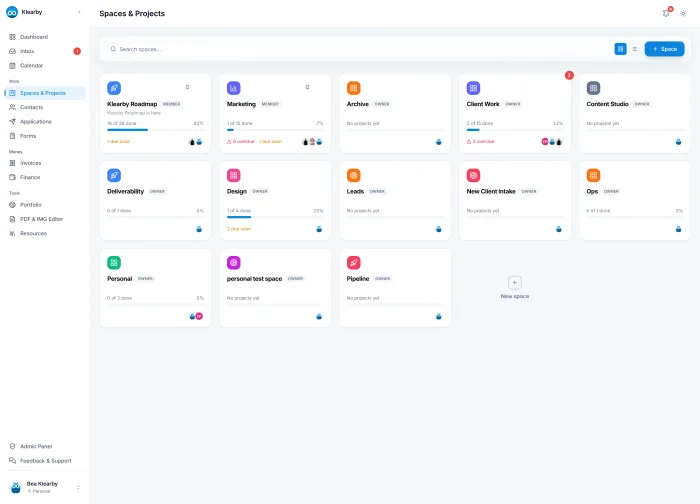Screen dimensions: 700x504
Task: Click the owner avatar on Ops card
Action: pos(678,229)
